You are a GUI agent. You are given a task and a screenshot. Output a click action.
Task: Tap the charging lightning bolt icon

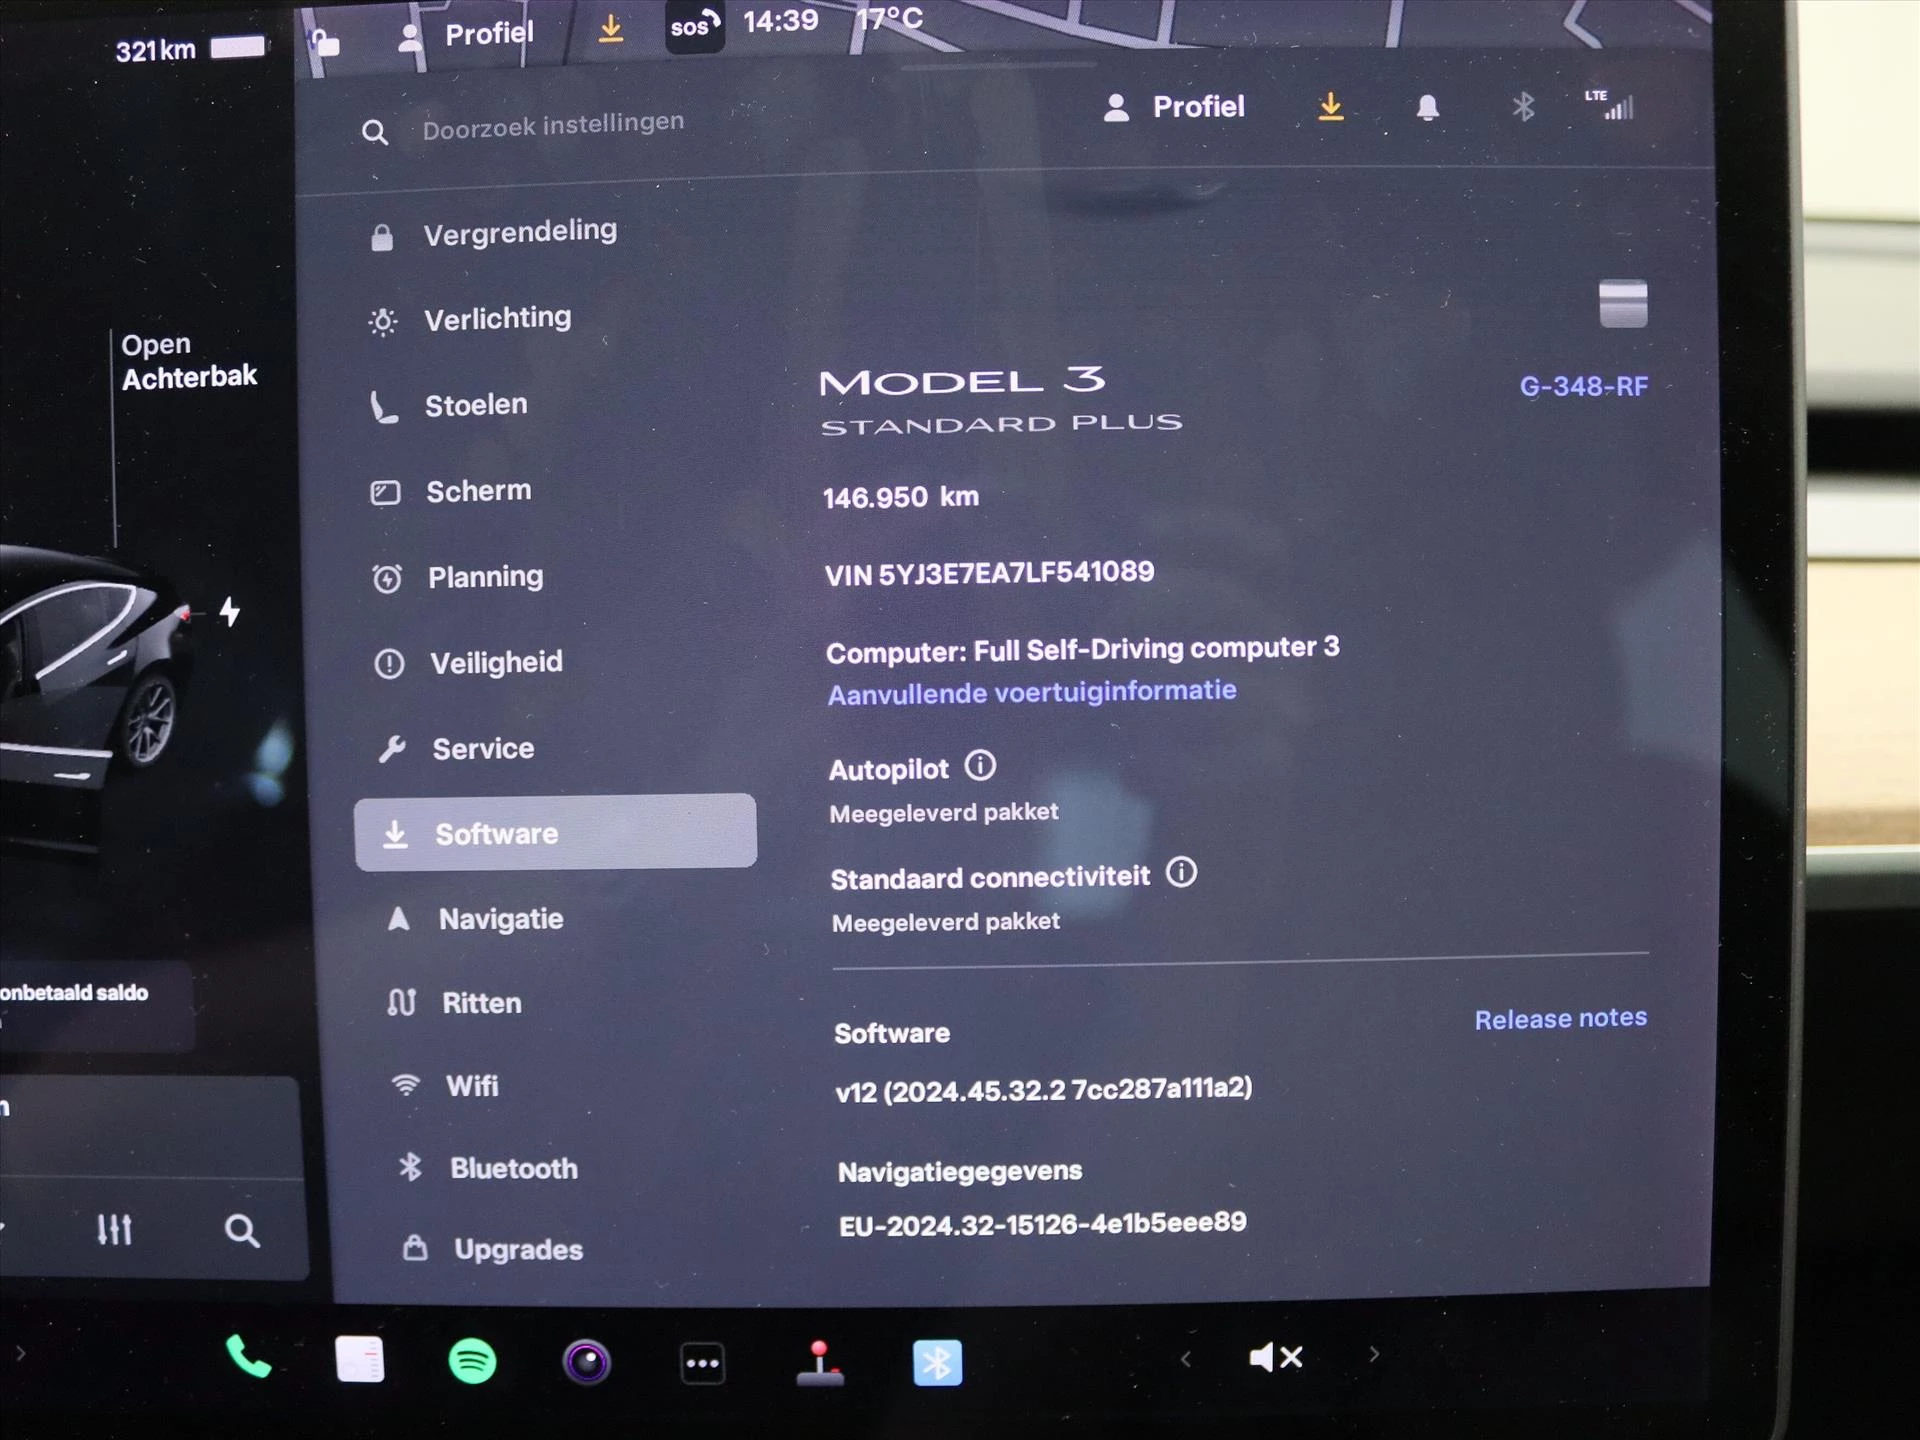tap(230, 611)
